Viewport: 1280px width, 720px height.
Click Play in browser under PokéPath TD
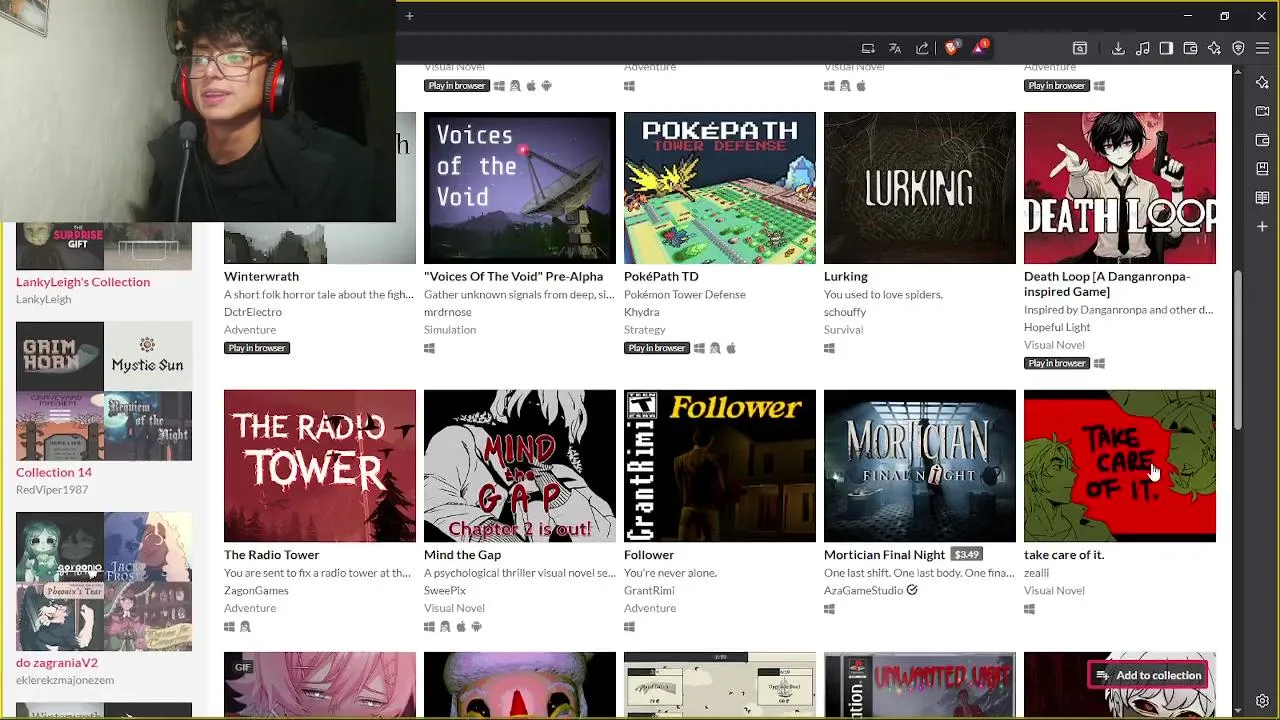657,348
